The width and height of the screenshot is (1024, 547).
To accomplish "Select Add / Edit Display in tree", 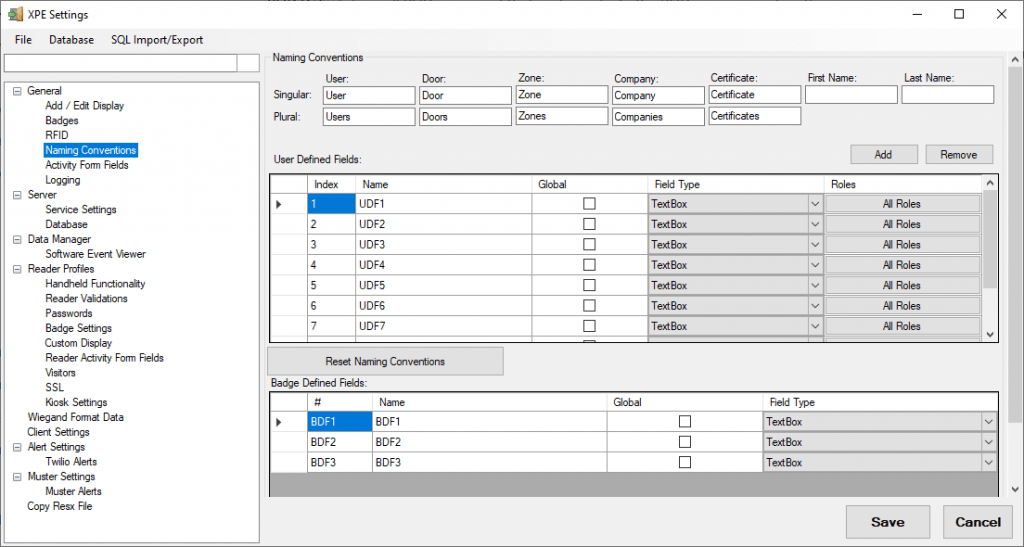I will (84, 106).
